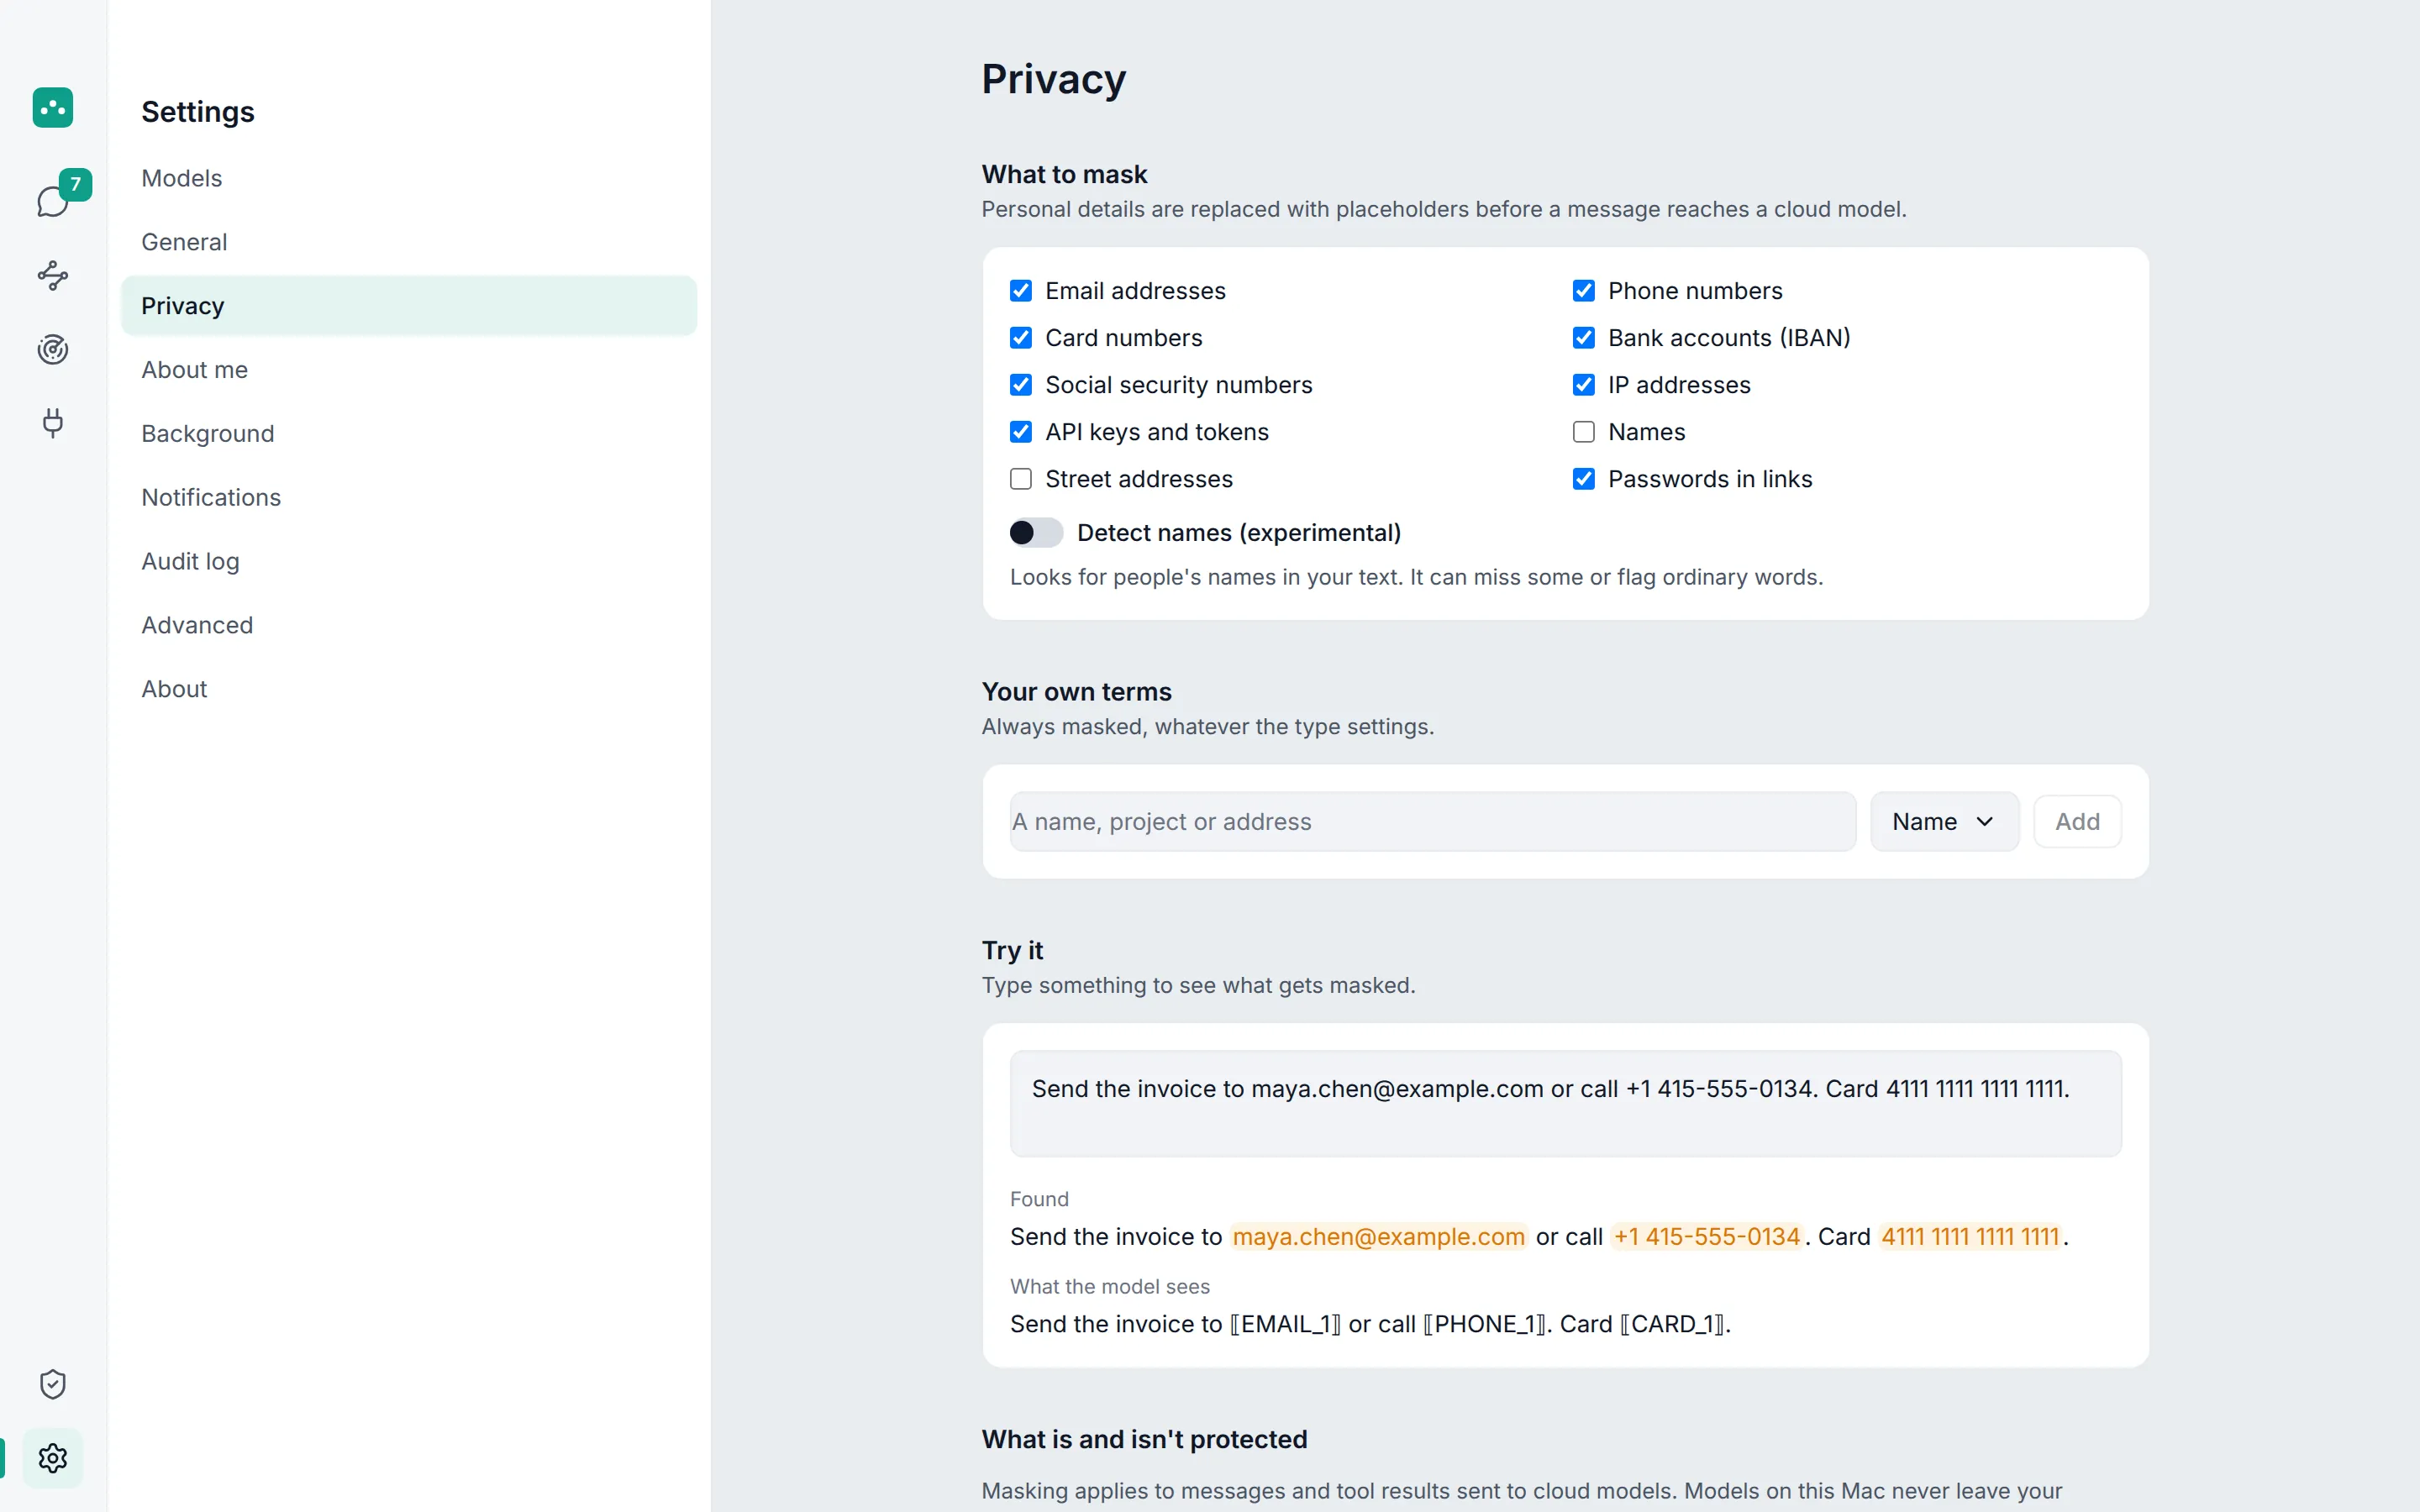
Task: Uncheck Email addresses masking
Action: 1021,291
